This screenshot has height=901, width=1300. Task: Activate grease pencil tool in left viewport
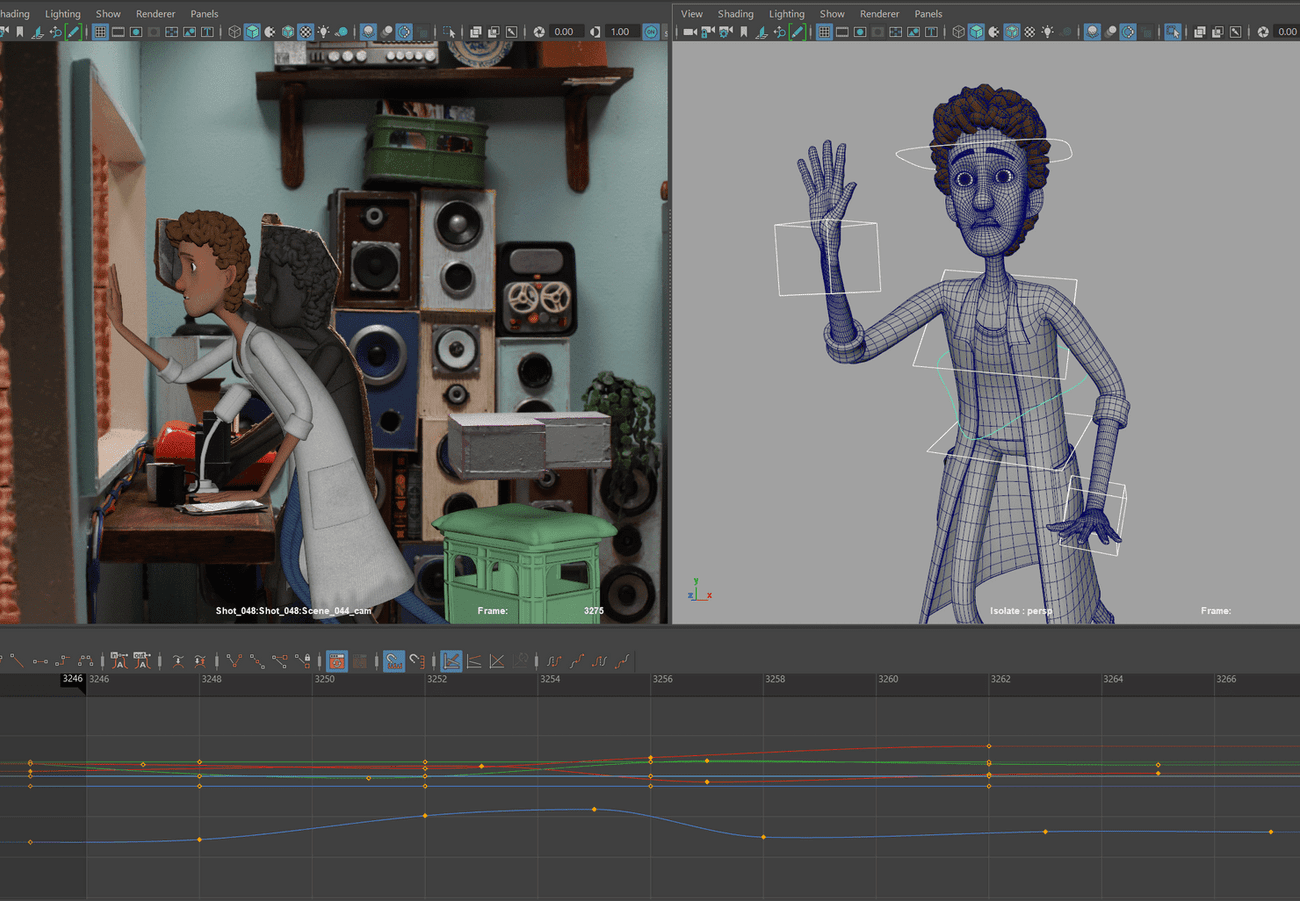pyautogui.click(x=73, y=32)
